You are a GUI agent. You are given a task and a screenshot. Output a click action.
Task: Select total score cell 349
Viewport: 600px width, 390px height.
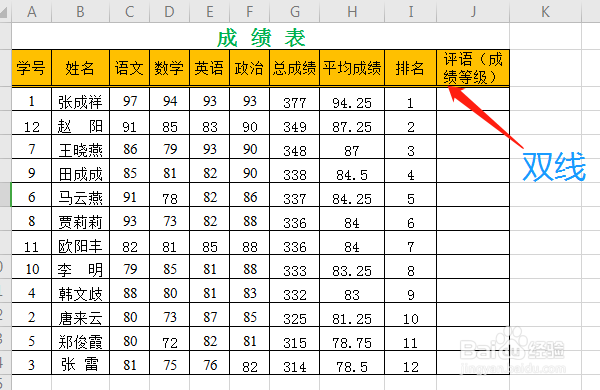[x=295, y=123]
